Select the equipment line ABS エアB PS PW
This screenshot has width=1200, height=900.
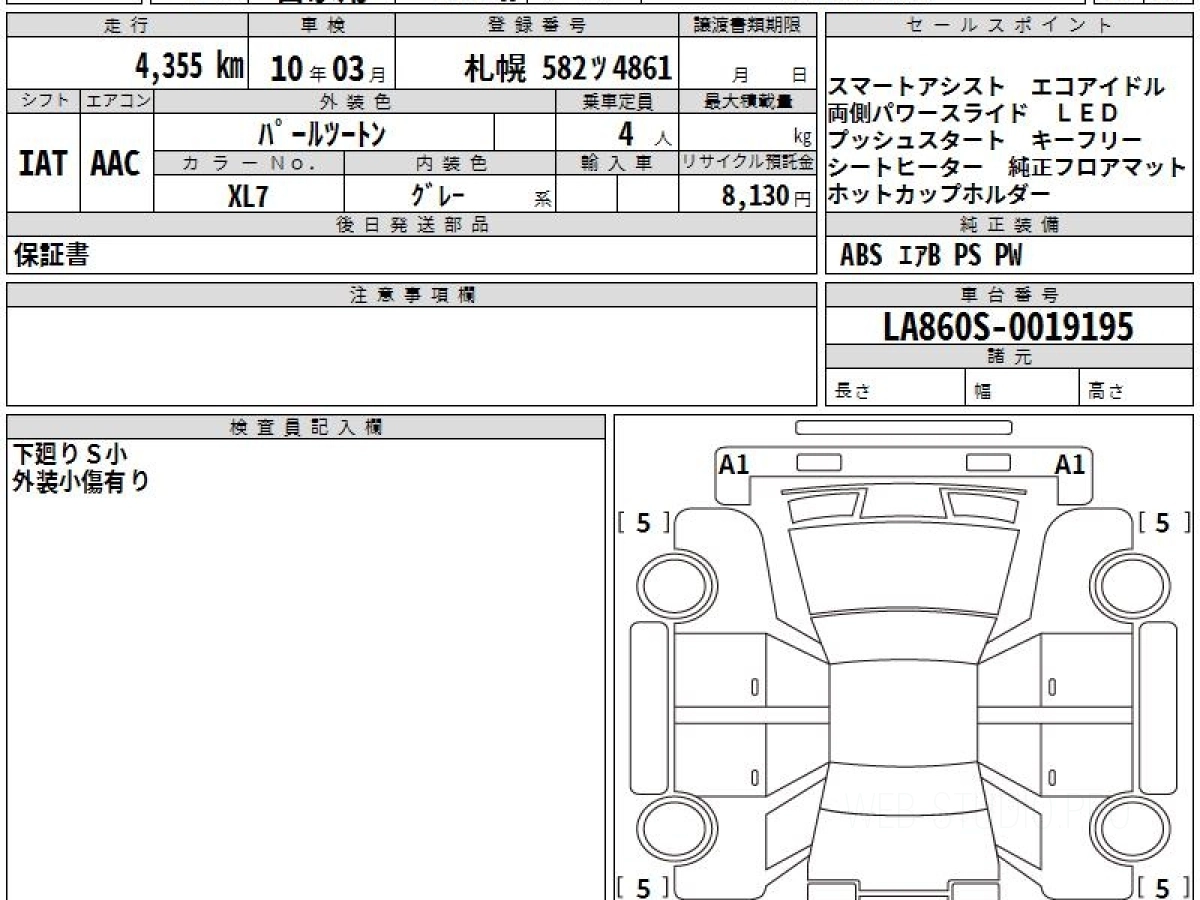pos(931,257)
